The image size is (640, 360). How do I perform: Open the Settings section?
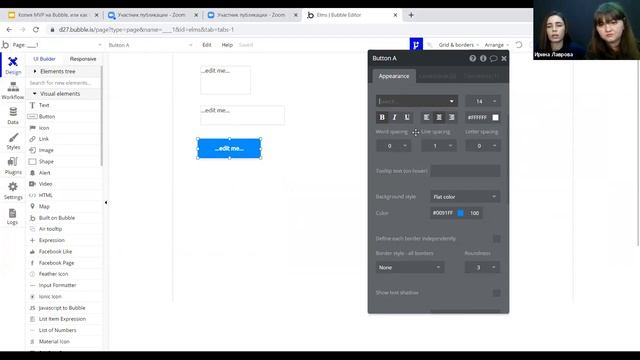(13, 191)
